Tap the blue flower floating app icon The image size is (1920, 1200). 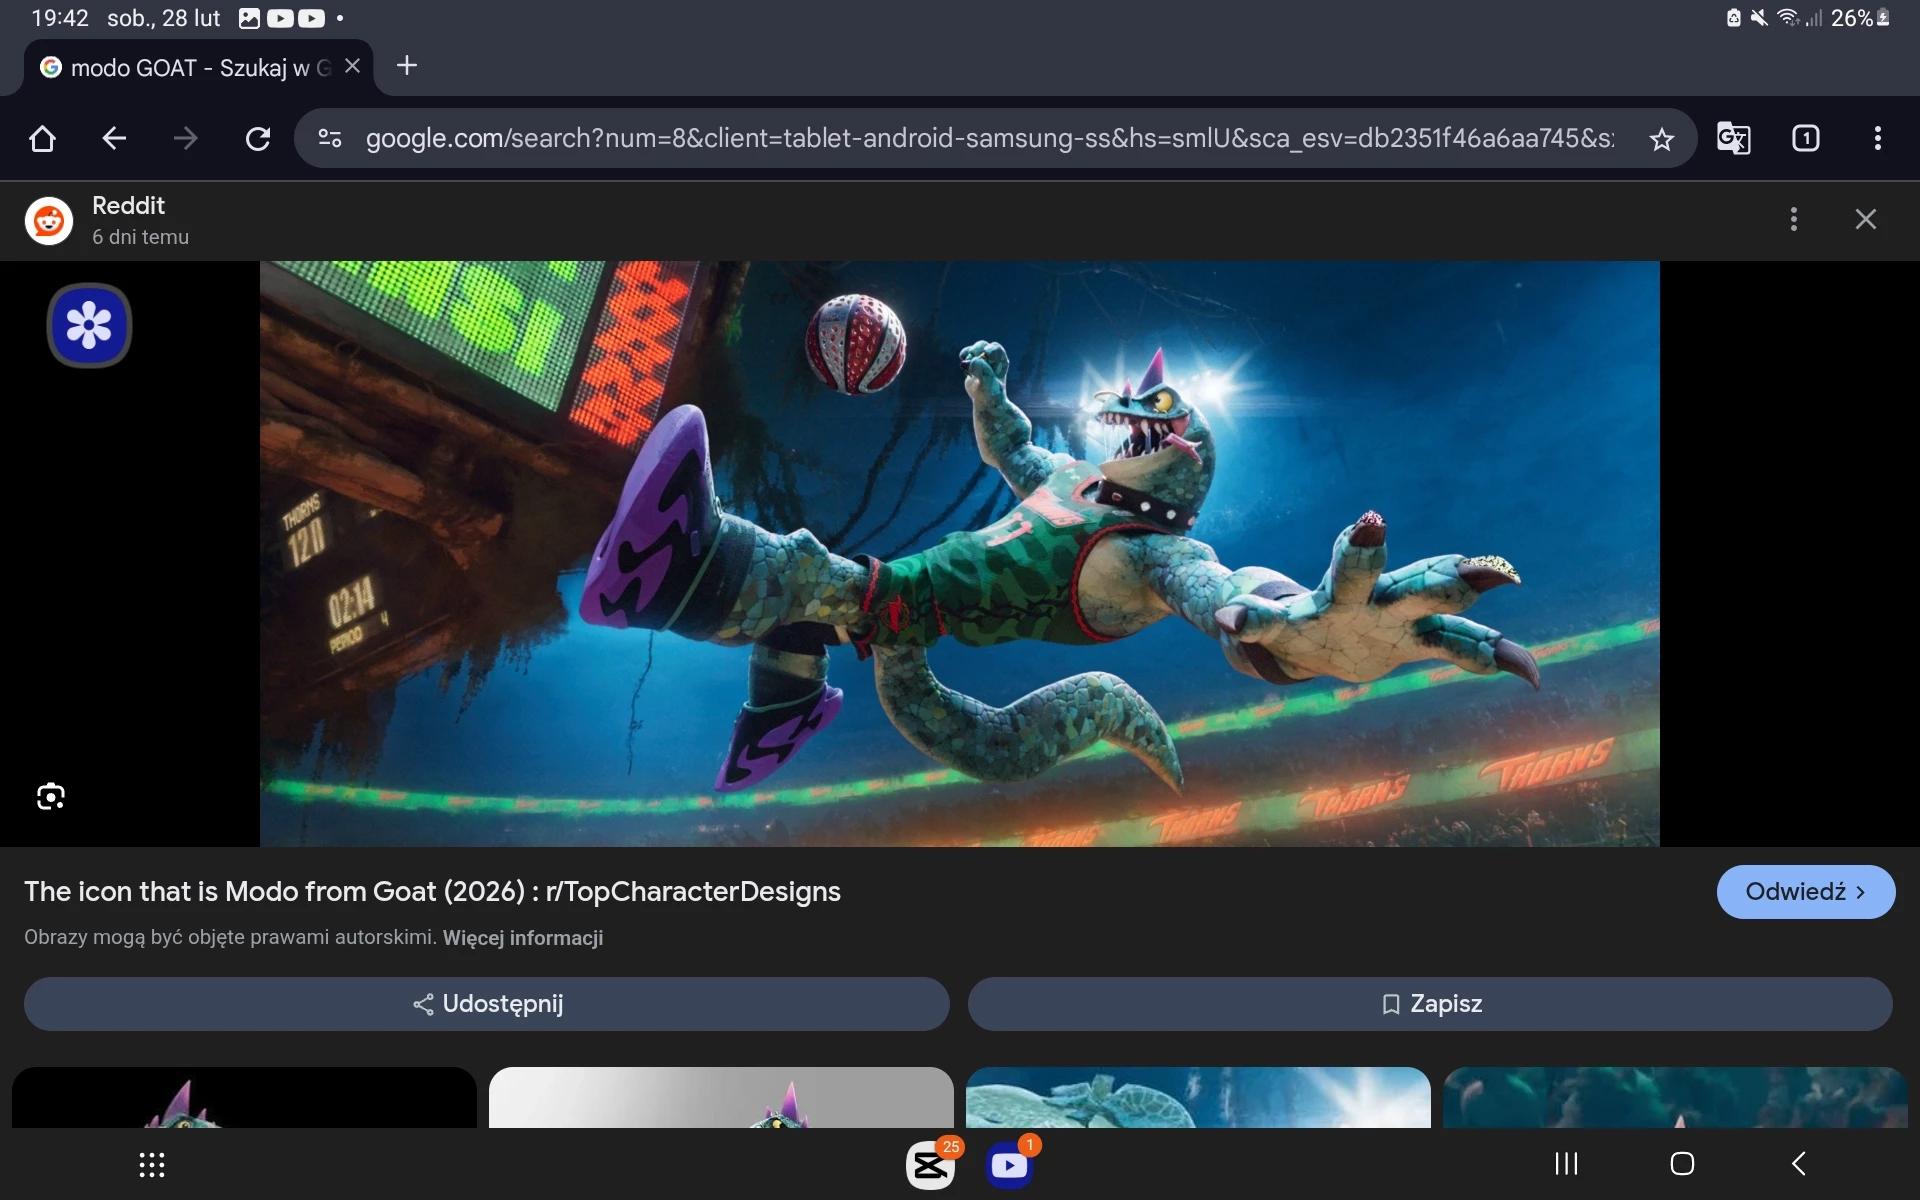click(x=89, y=325)
